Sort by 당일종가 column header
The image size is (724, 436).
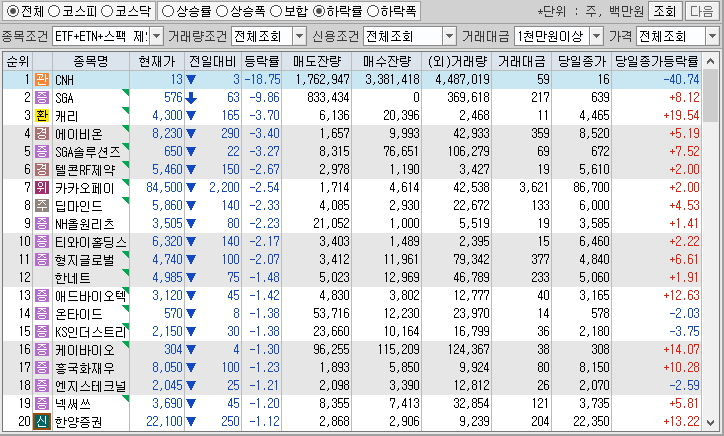point(581,61)
